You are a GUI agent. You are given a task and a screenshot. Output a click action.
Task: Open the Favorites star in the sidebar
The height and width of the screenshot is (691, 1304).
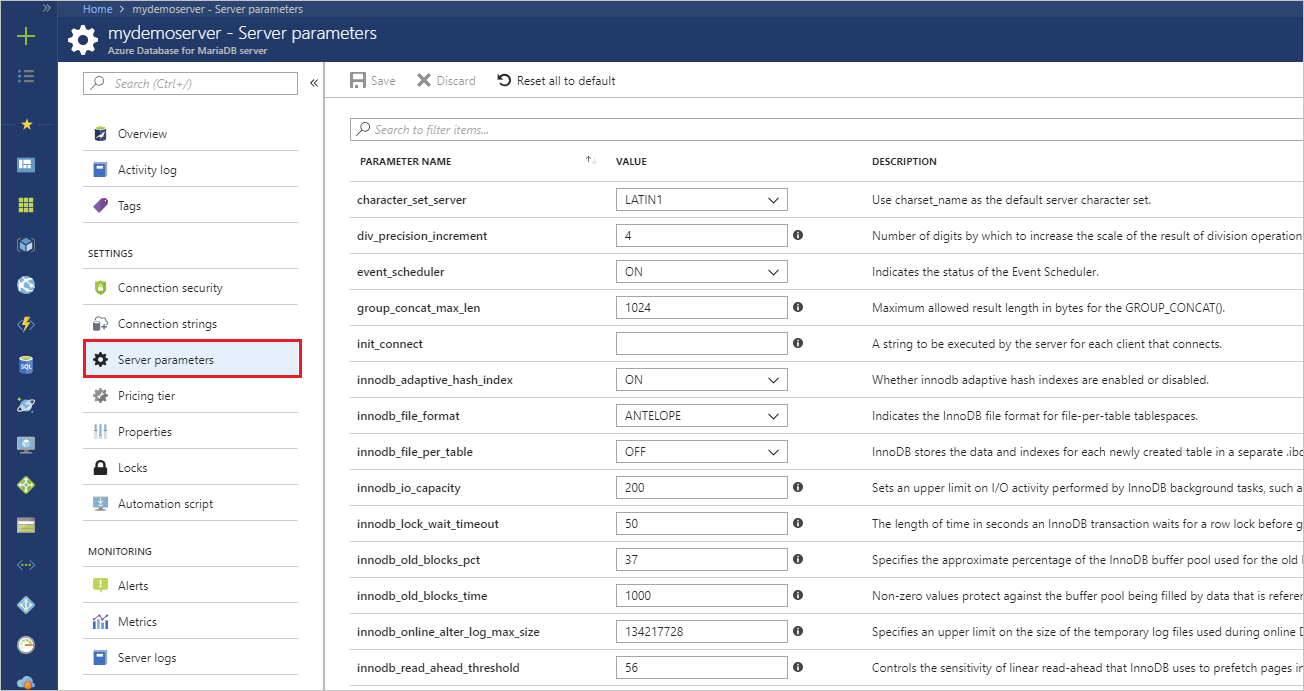click(x=28, y=126)
